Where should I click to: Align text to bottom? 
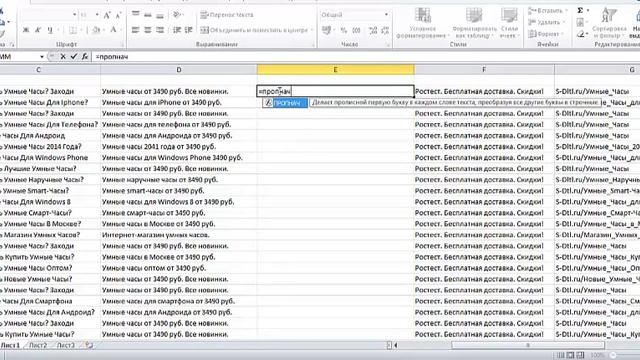coord(160,15)
